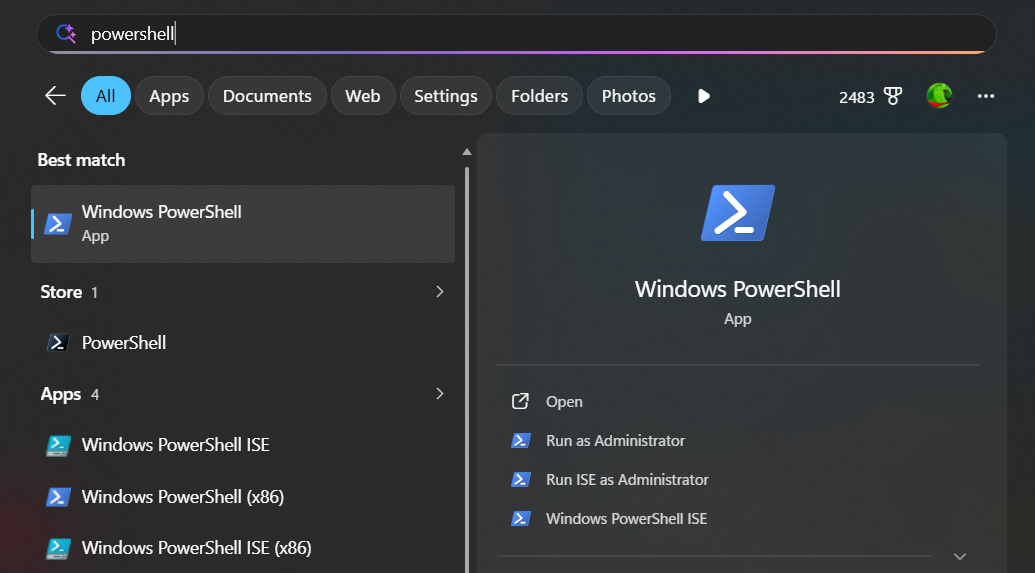The image size is (1035, 573).
Task: Click the large PowerShell logo in preview pane
Action: [738, 213]
